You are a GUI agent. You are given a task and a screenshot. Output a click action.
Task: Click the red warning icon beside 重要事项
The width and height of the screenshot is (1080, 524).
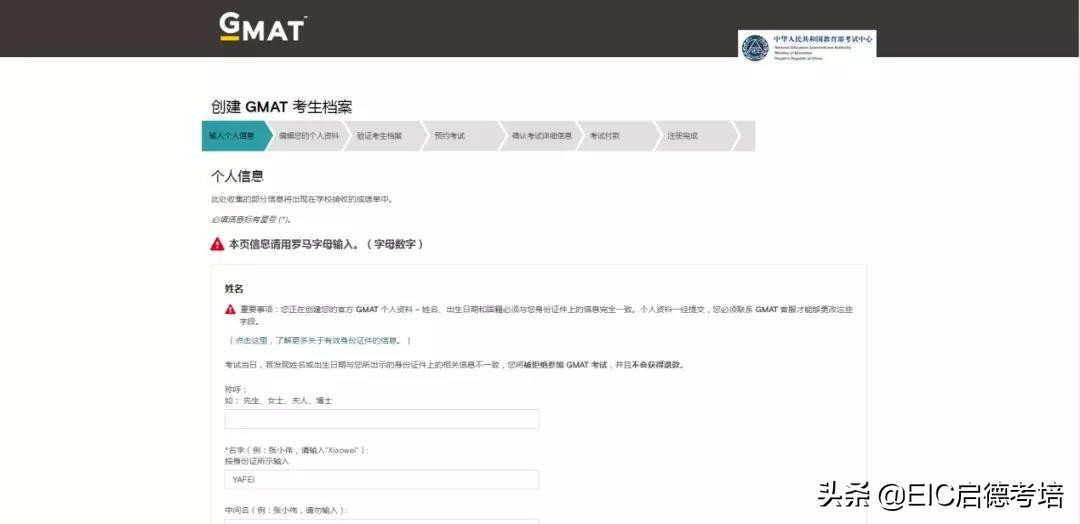point(230,309)
